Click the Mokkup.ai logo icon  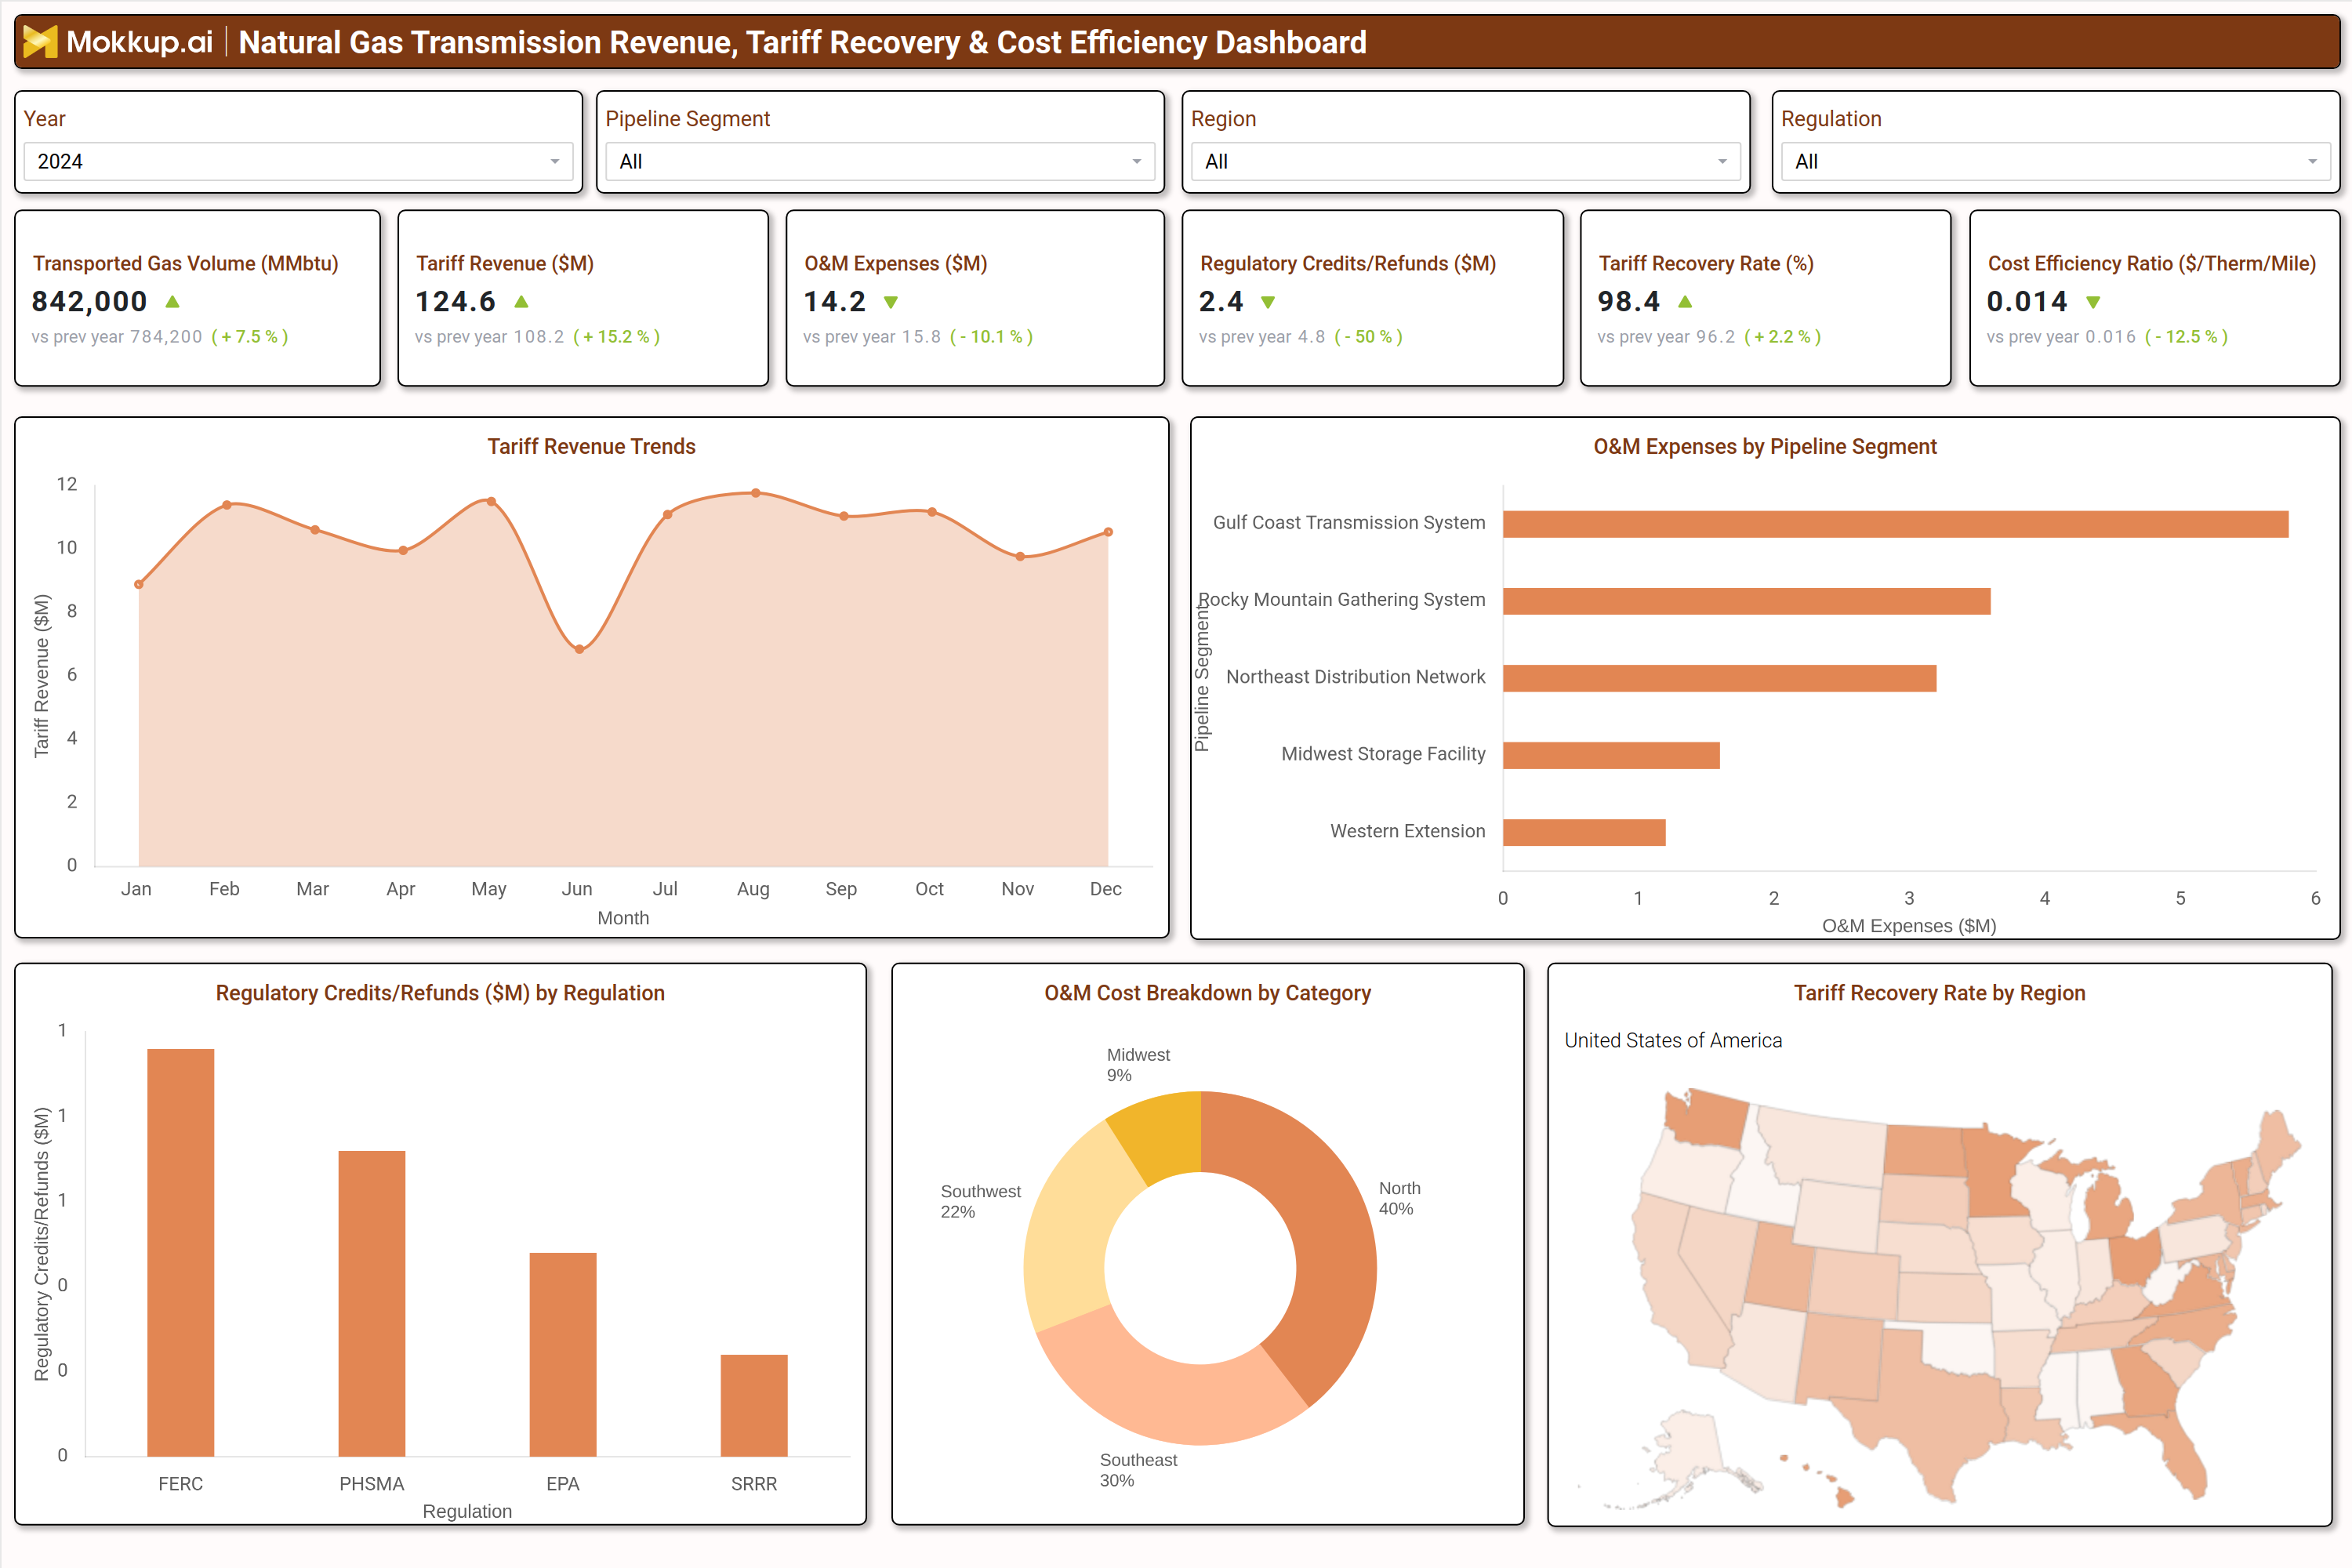pyautogui.click(x=39, y=41)
